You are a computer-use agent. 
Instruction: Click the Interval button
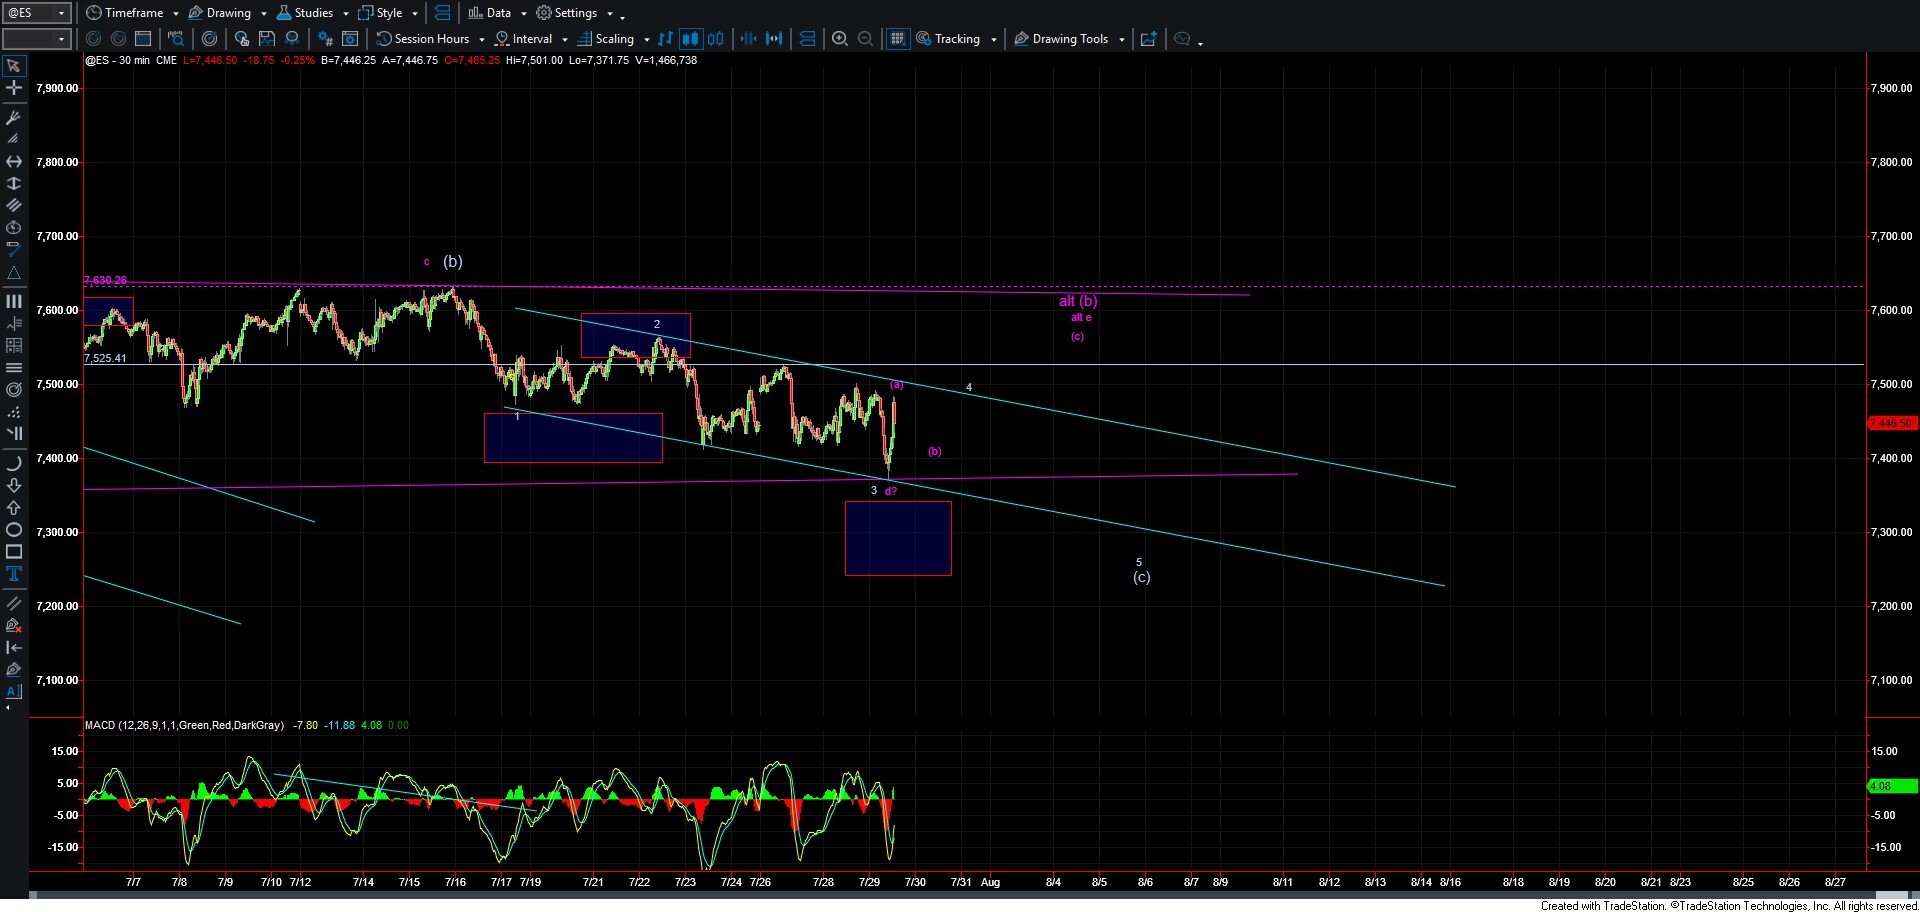coord(524,39)
